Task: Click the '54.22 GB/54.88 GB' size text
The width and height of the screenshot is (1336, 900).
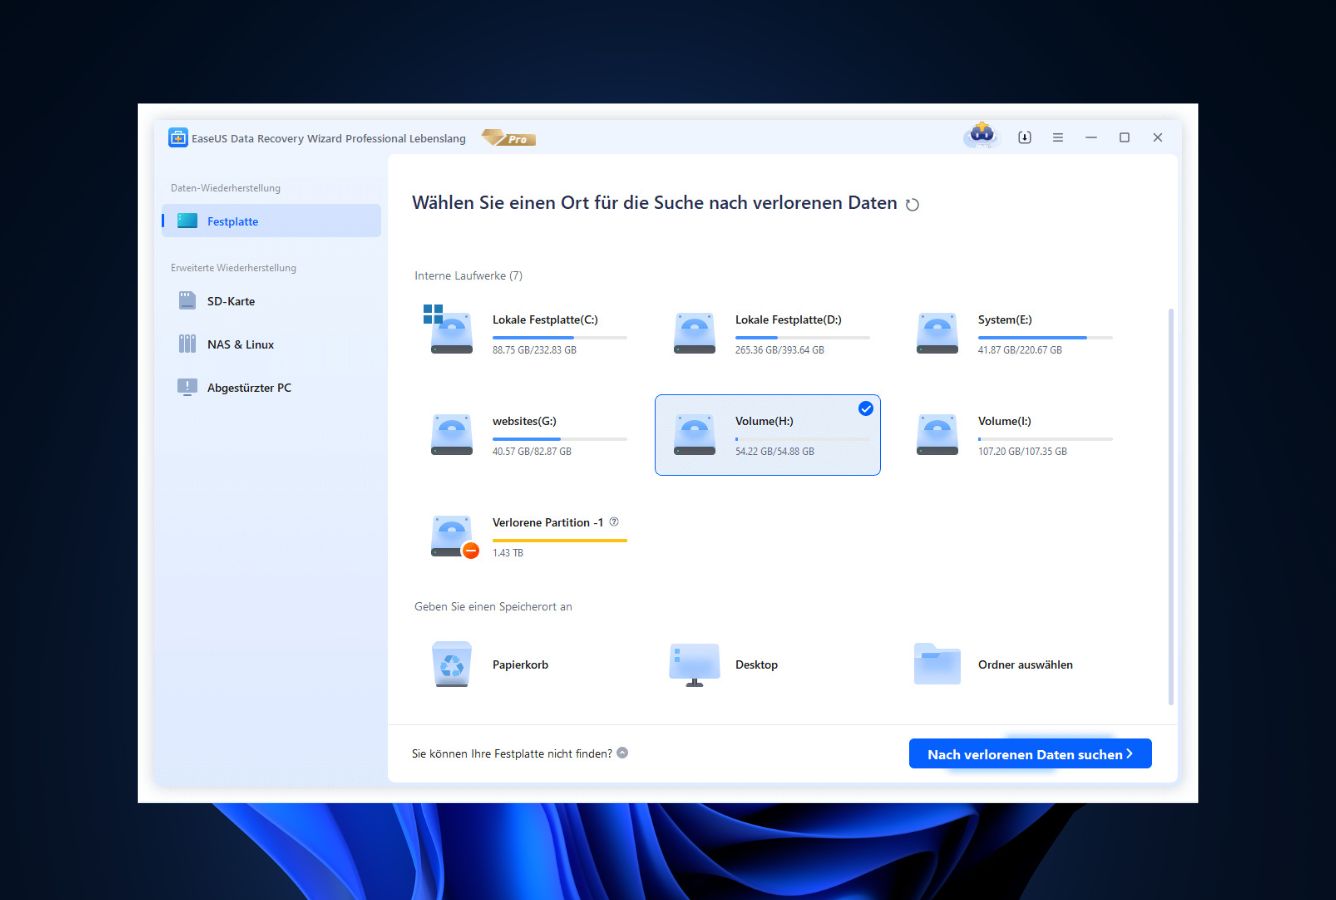Action: (775, 452)
